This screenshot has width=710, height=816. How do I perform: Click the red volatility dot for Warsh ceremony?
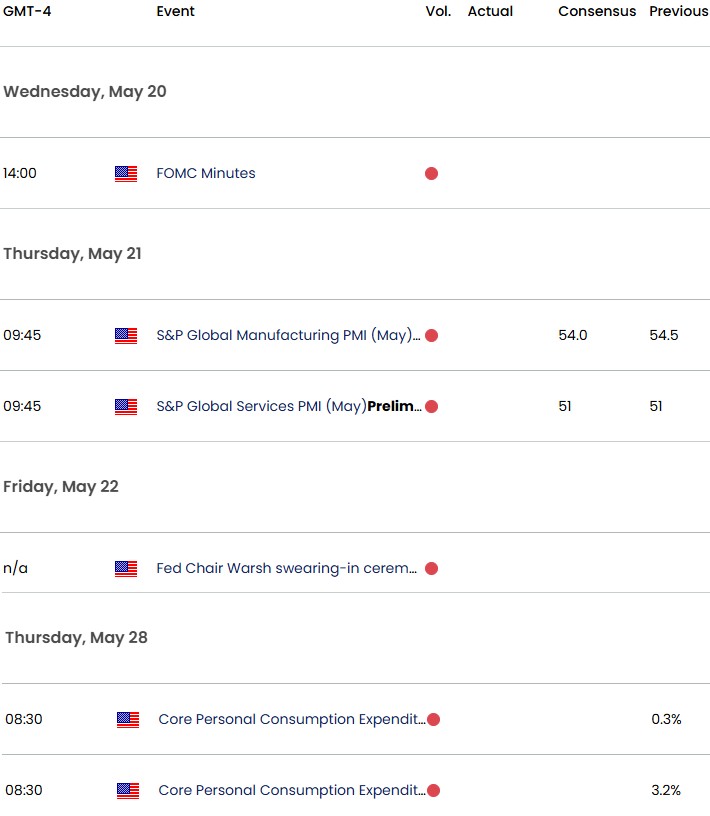pos(432,568)
